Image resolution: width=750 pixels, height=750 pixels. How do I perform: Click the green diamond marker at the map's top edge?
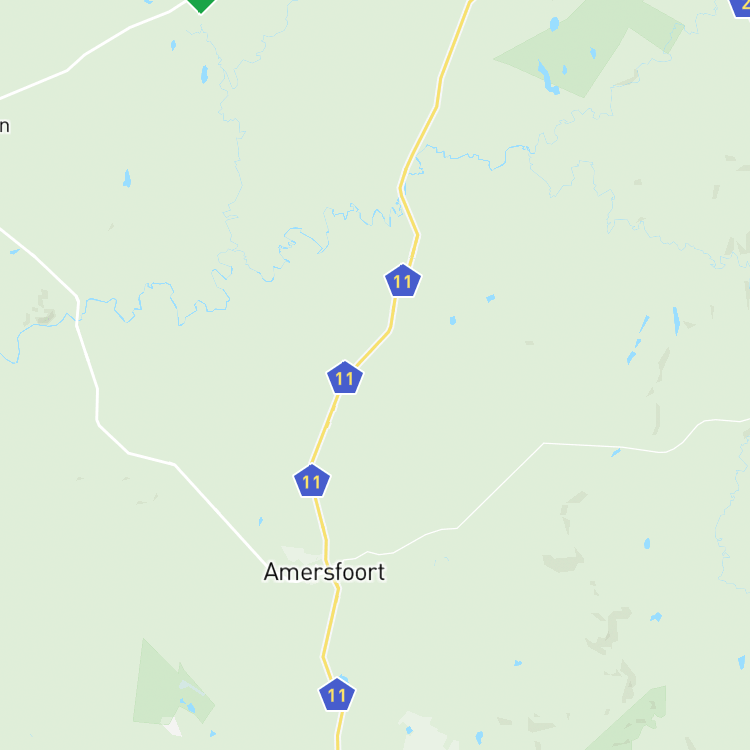pyautogui.click(x=201, y=5)
